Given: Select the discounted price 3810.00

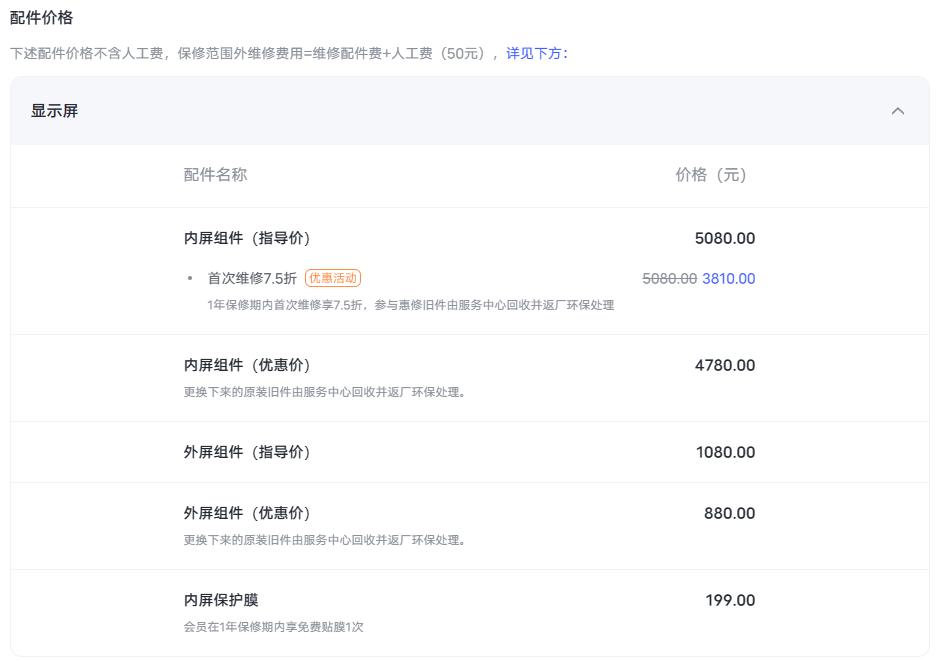Looking at the screenshot, I should 728,279.
